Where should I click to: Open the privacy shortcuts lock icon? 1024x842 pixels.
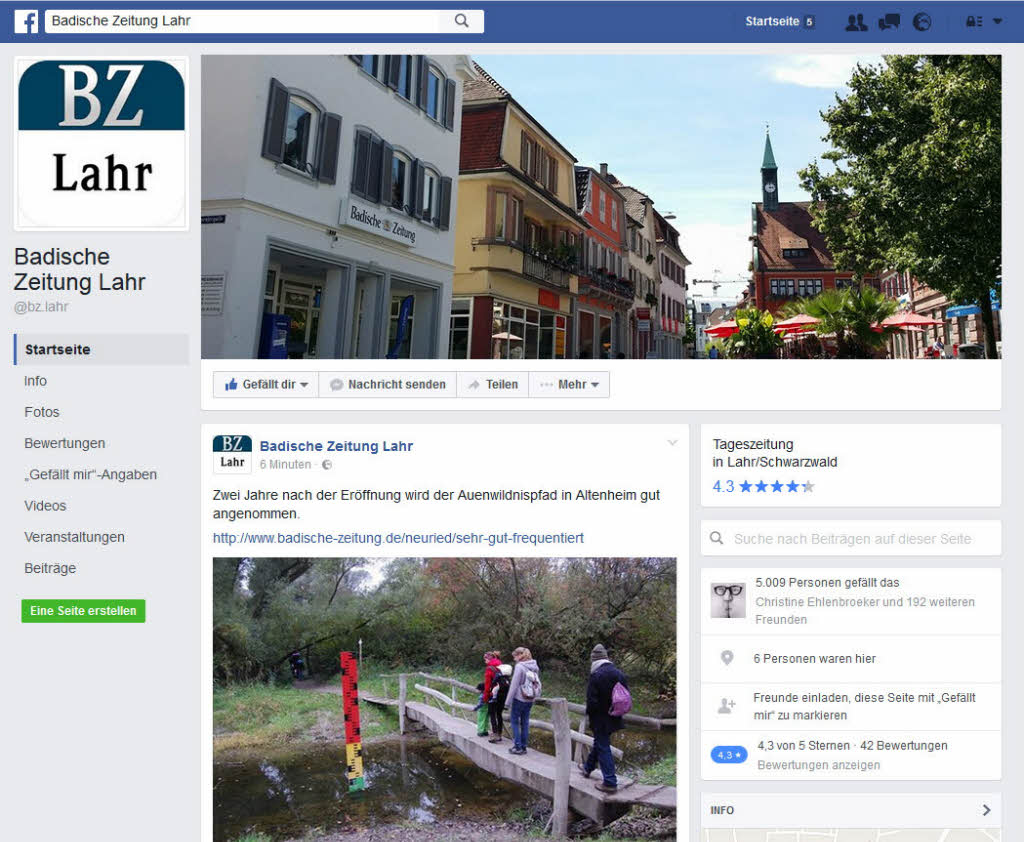[973, 22]
